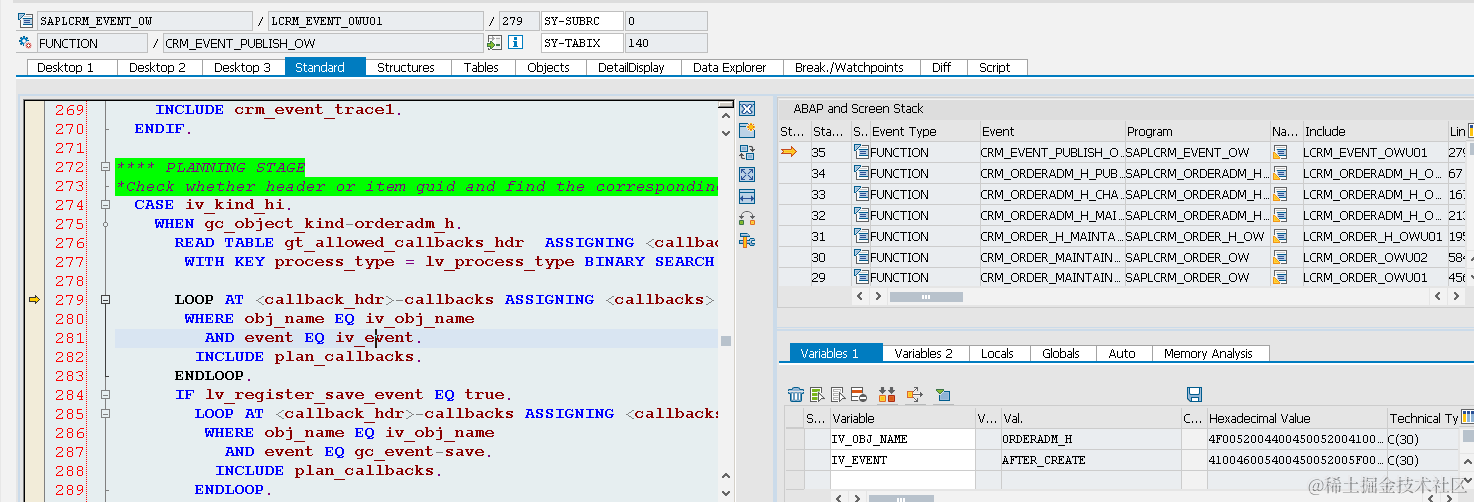This screenshot has height=502, width=1474.
Task: Click the filter funnel icon in Variables toolbar
Action: [942, 394]
